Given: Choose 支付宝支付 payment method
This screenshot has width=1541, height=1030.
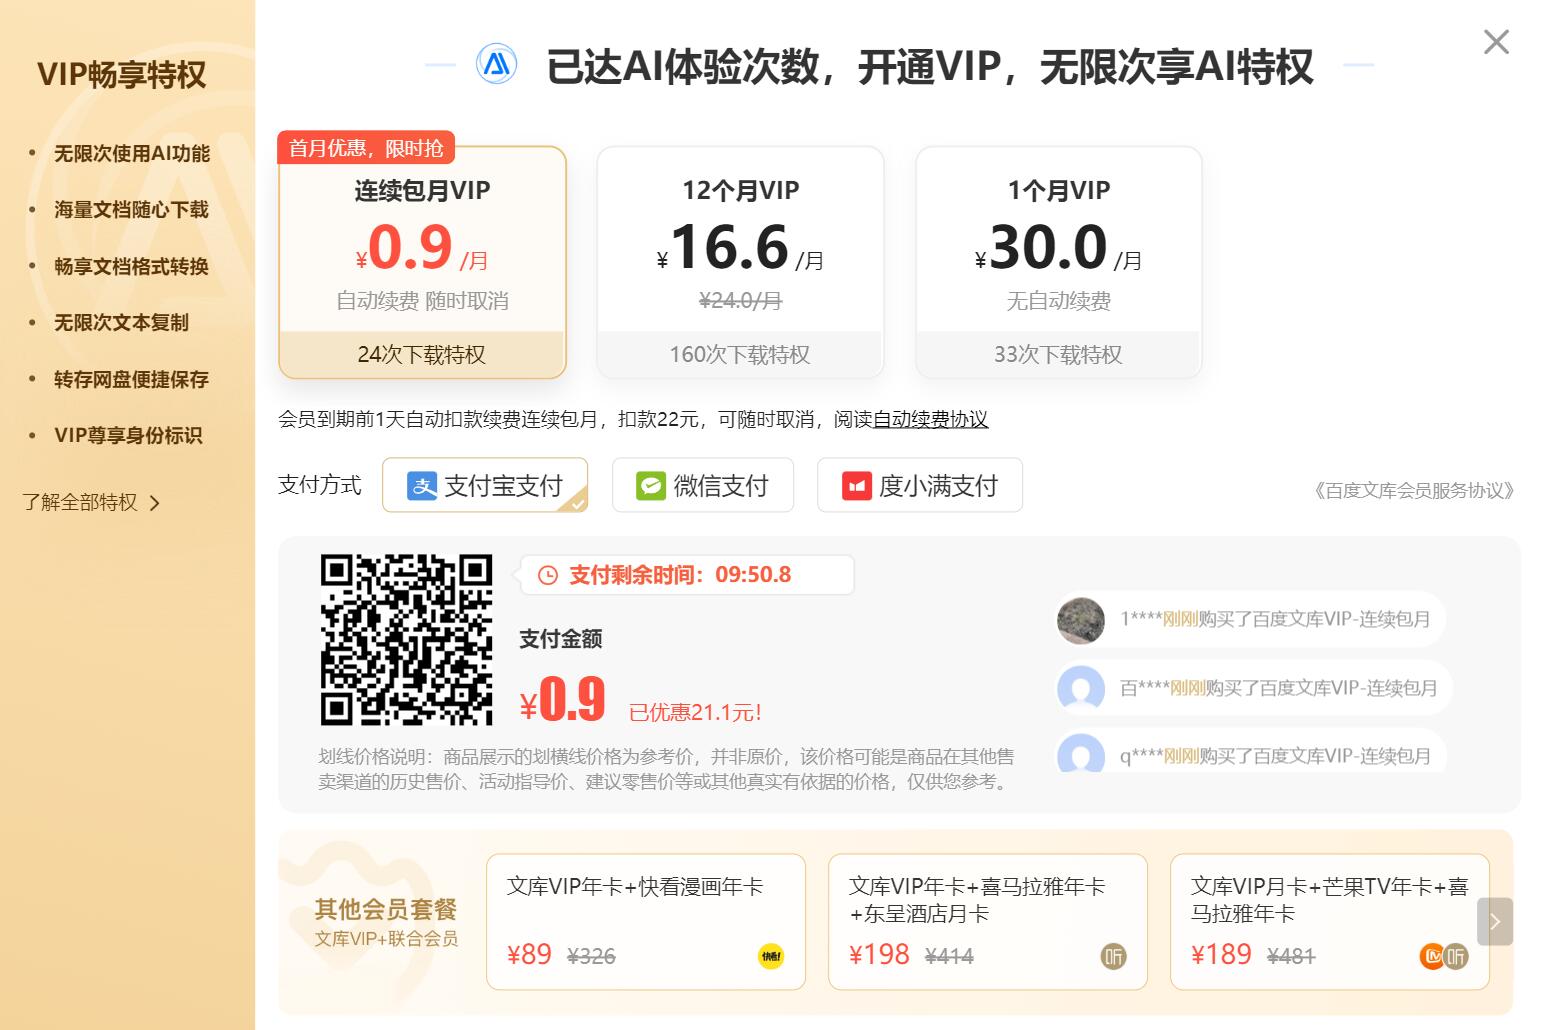Looking at the screenshot, I should pos(485,485).
